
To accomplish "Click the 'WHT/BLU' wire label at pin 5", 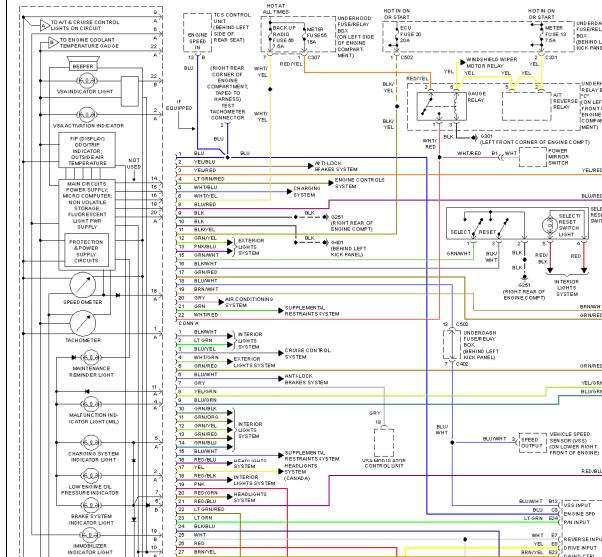I will pos(205,187).
